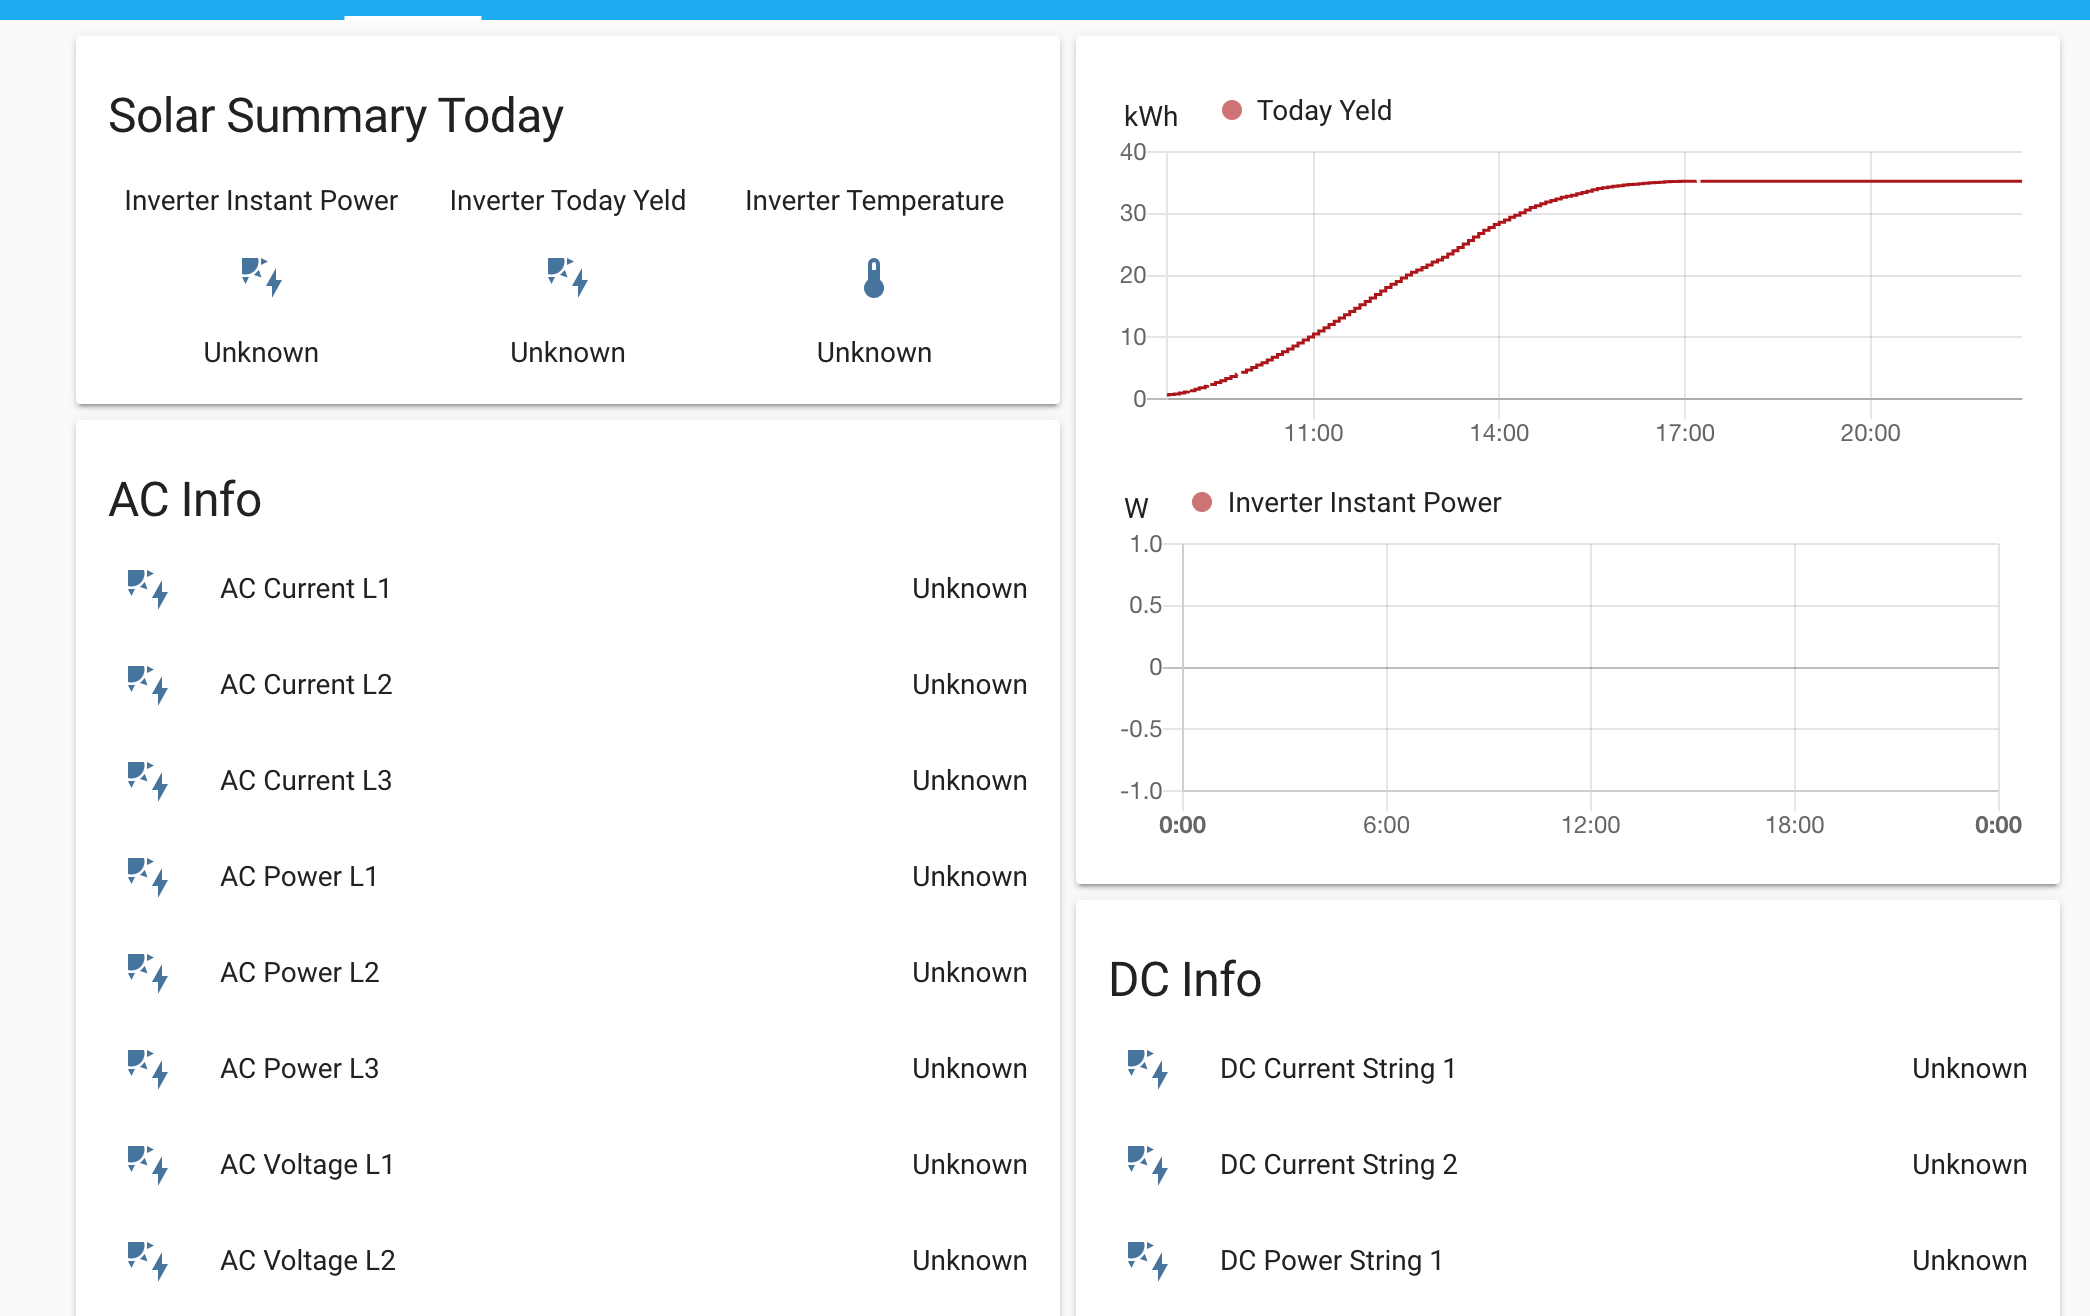Screen dimensions: 2090x1316
Task: Click the Inverter Instant Power solar icon
Action: point(261,277)
